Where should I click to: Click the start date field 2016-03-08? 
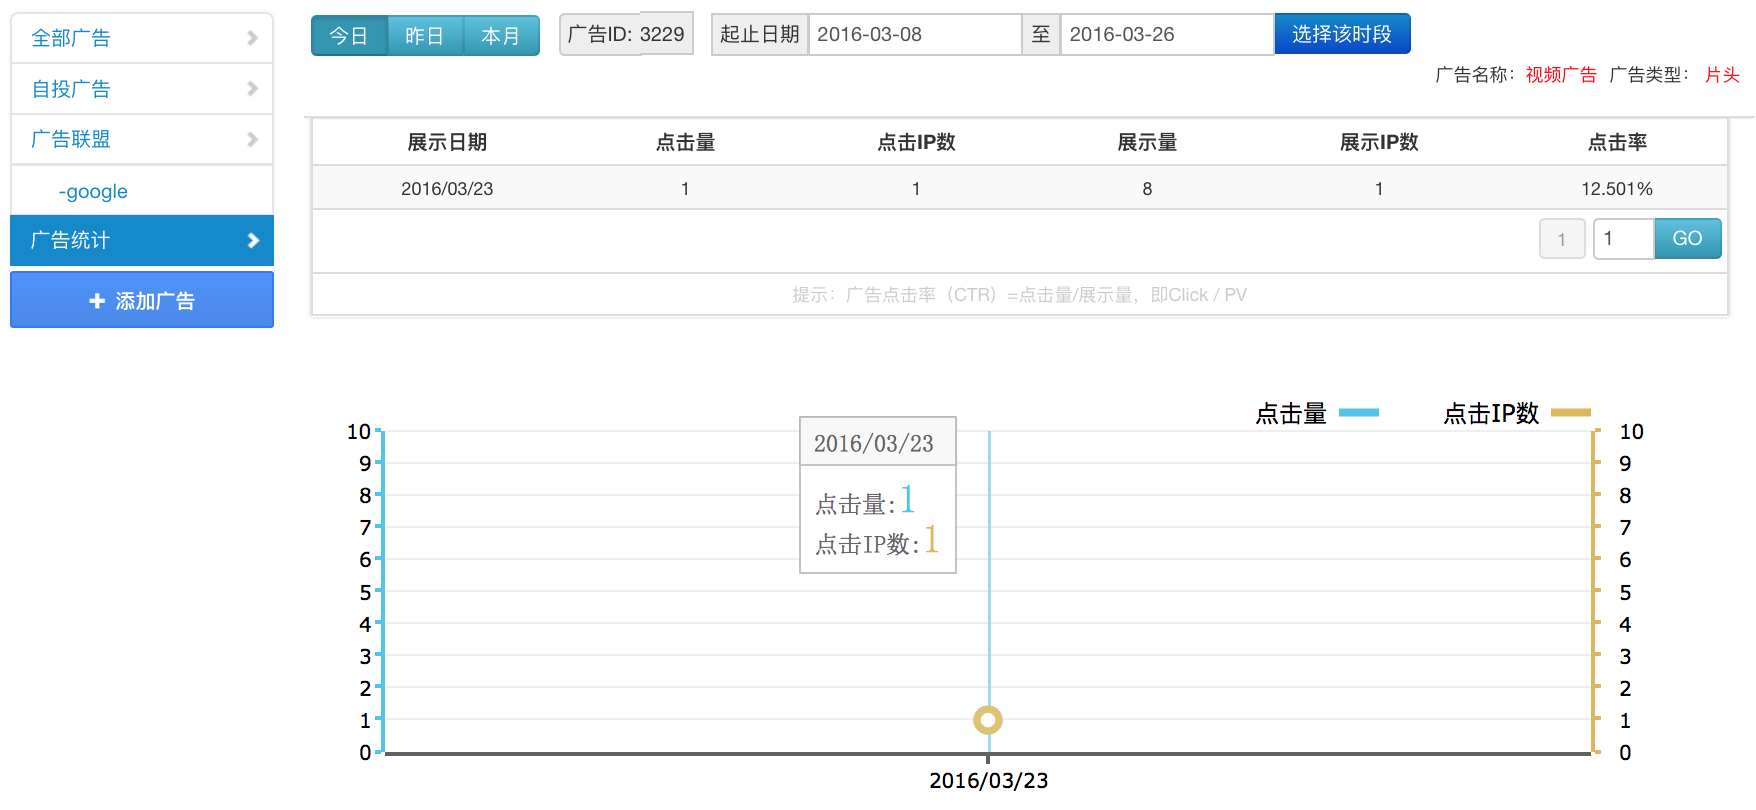913,35
